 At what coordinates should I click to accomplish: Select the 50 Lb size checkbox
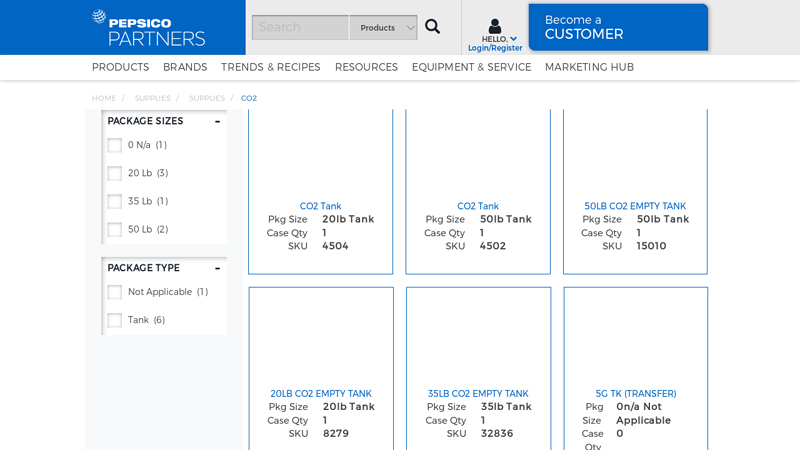[x=115, y=229]
